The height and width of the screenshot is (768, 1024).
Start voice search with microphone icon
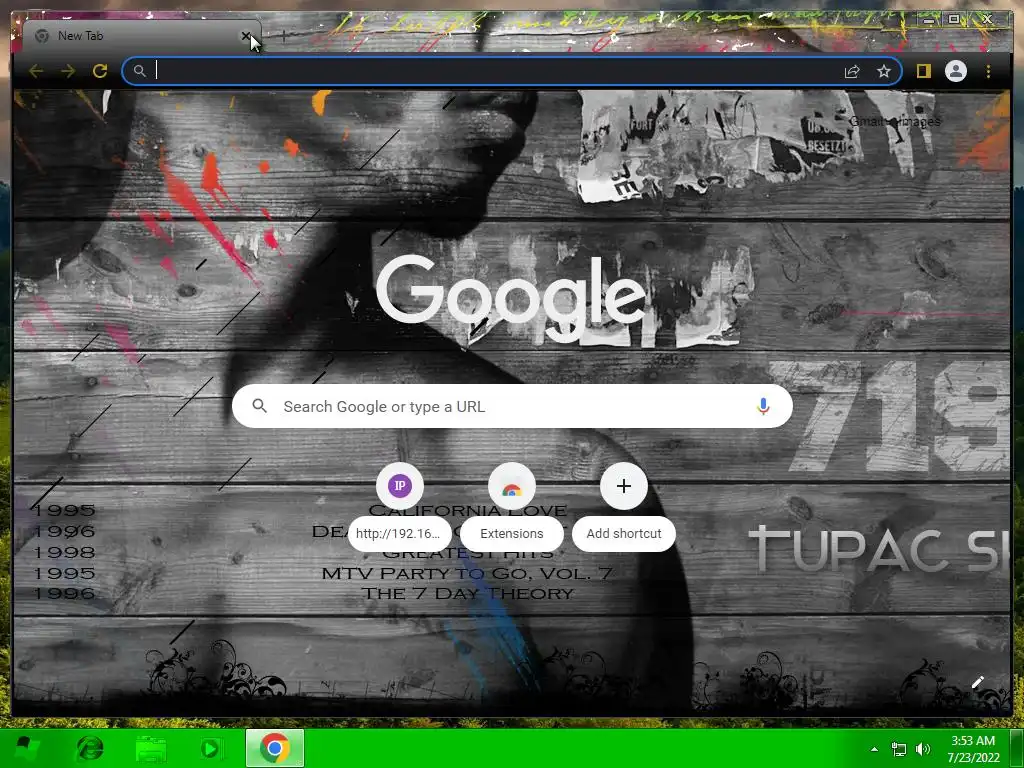point(763,406)
